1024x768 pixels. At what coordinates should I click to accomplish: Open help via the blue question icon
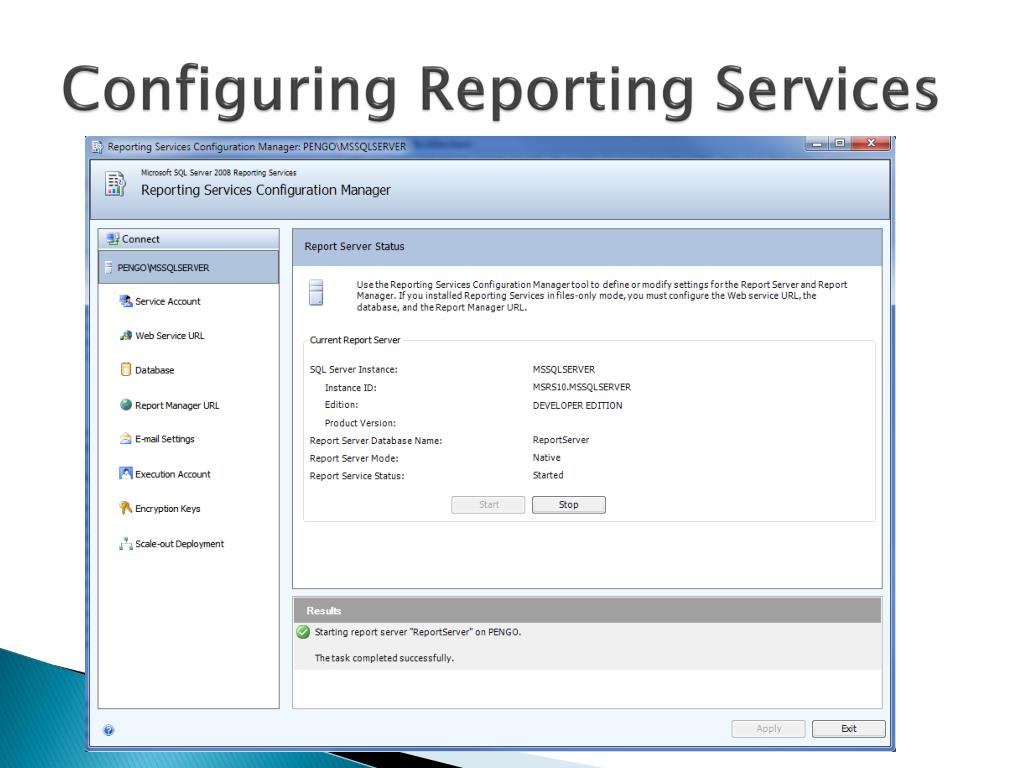(x=108, y=730)
